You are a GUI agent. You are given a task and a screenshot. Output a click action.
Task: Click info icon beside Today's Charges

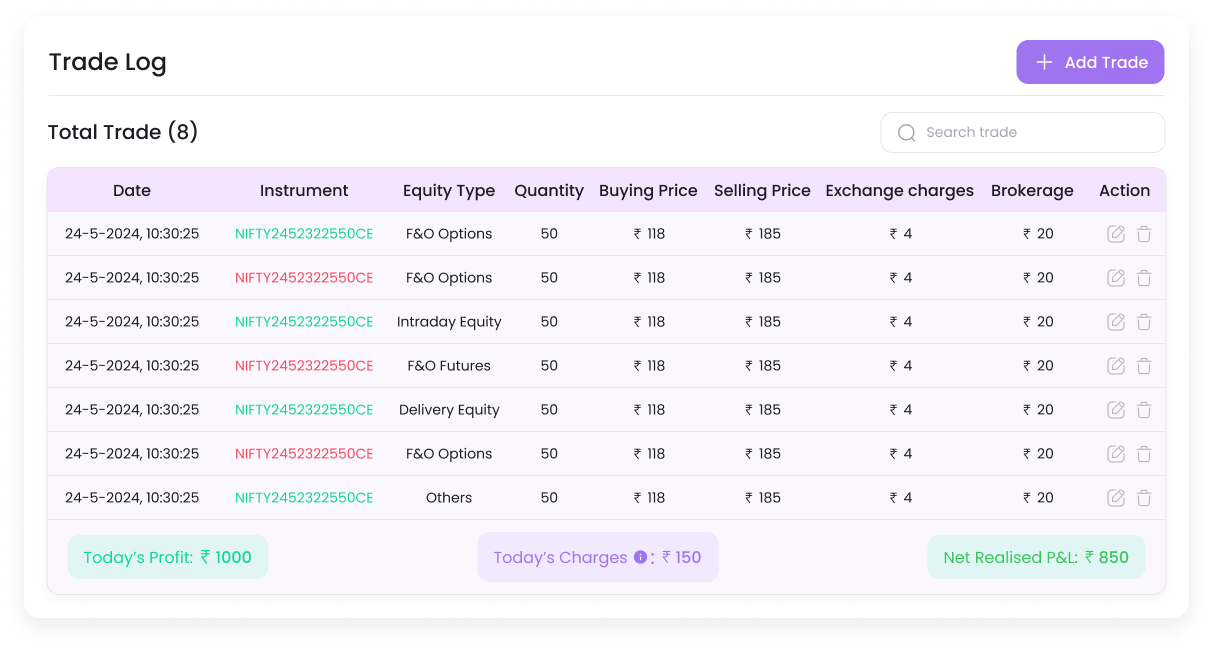pyautogui.click(x=640, y=557)
